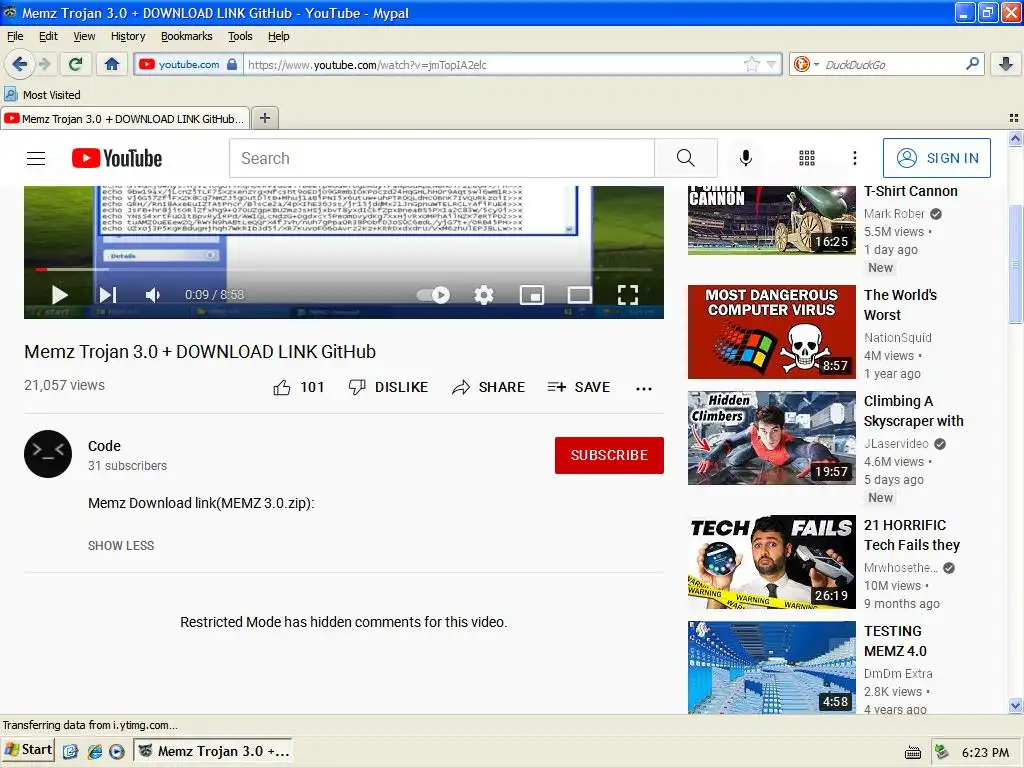
Task: Select the Memz Trojan 3.0 browser tab
Action: click(125, 119)
